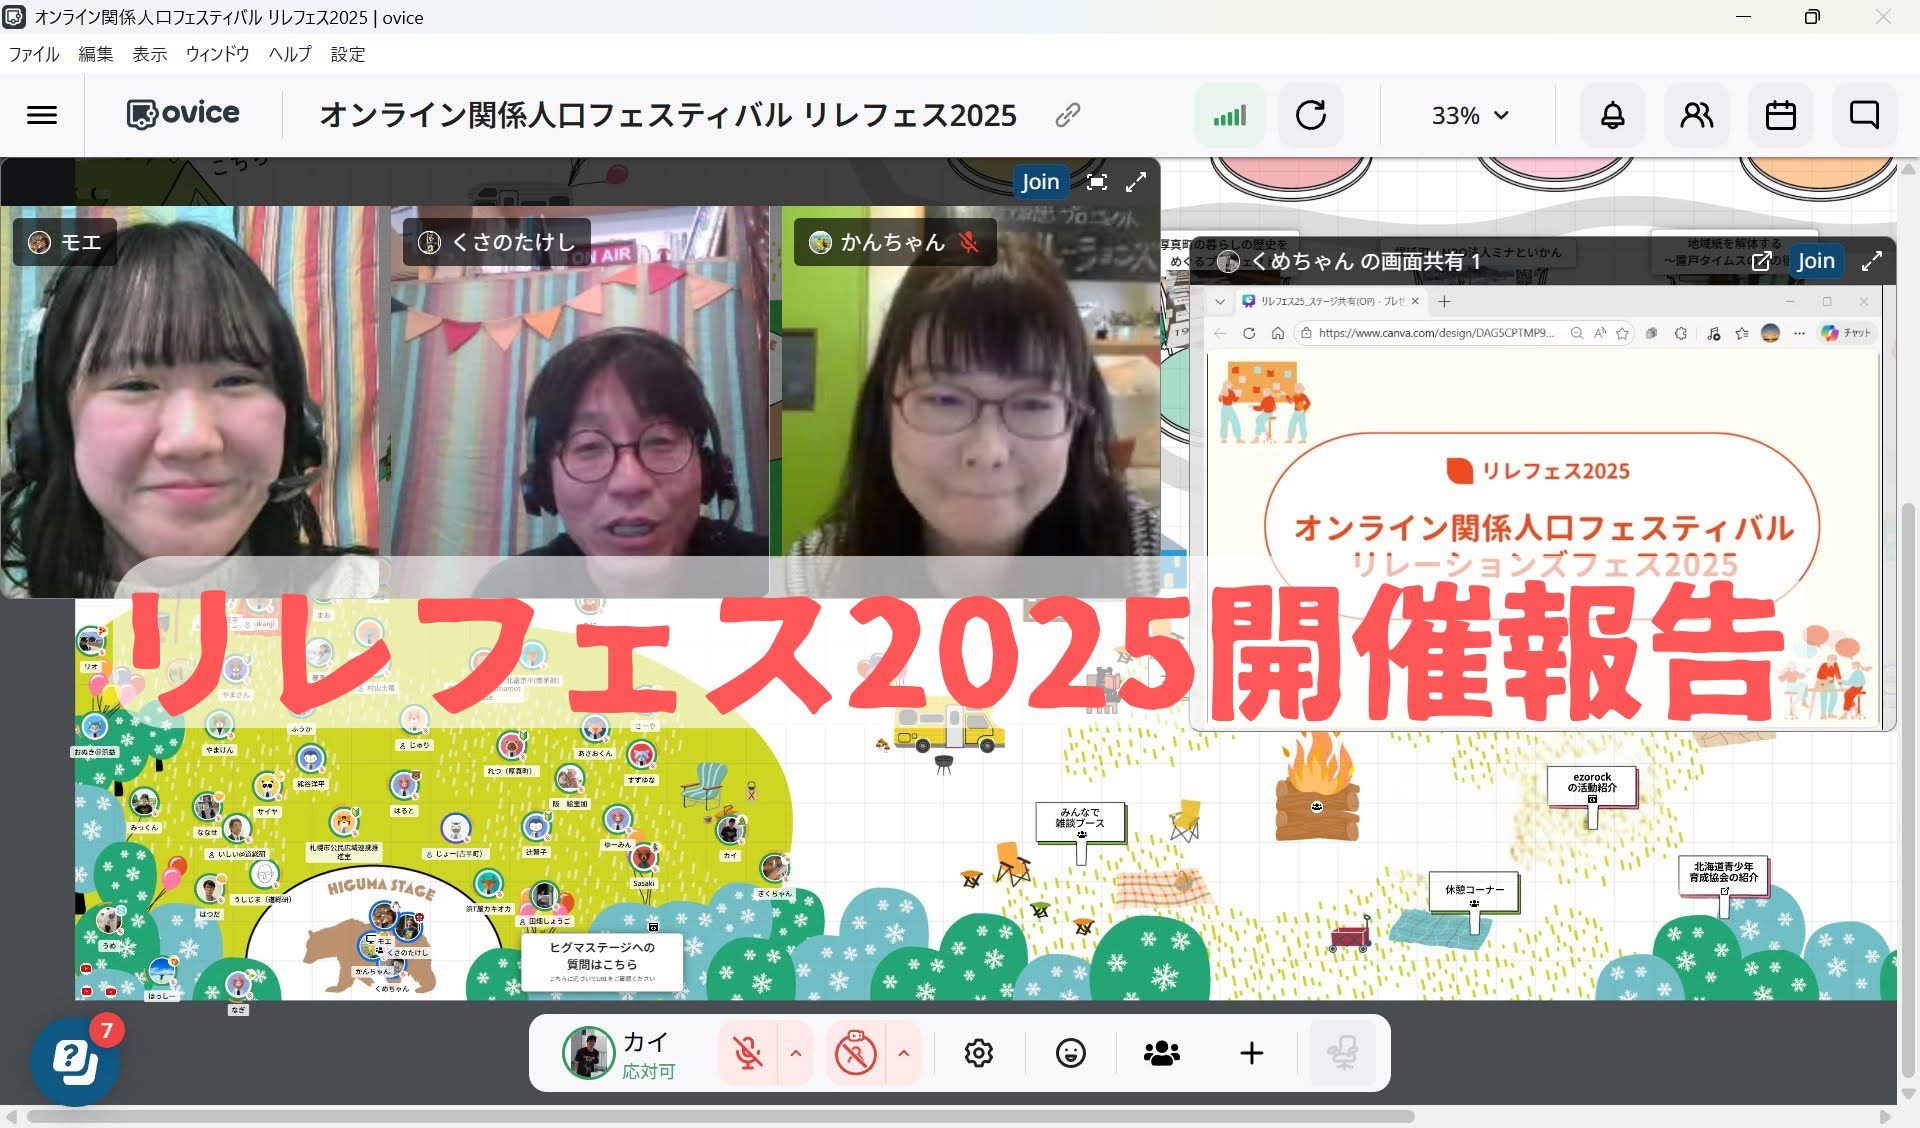Open the 設定 menu
The image size is (1920, 1128).
point(347,54)
